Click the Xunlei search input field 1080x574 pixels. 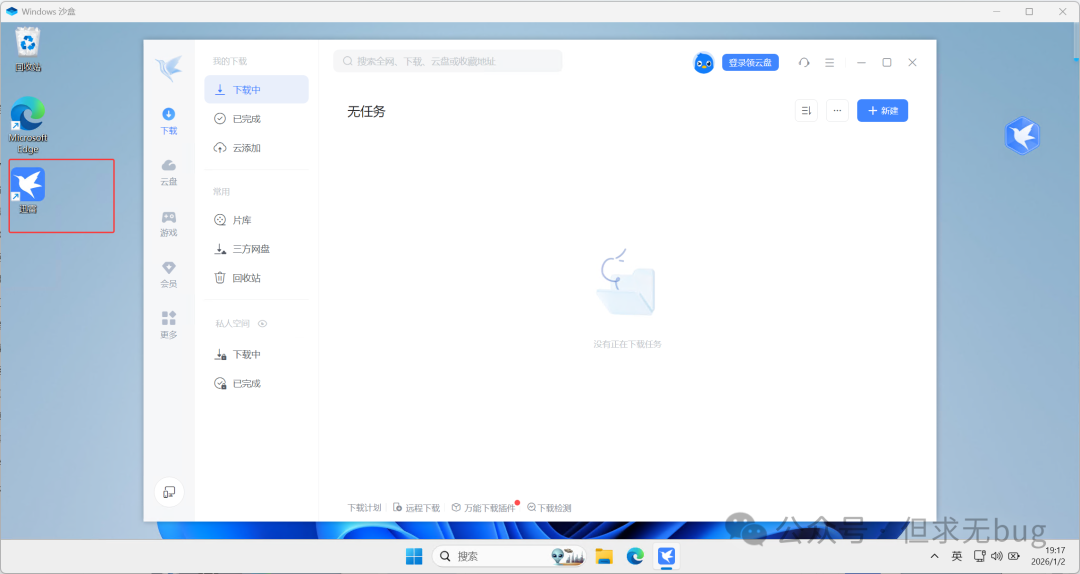[448, 61]
